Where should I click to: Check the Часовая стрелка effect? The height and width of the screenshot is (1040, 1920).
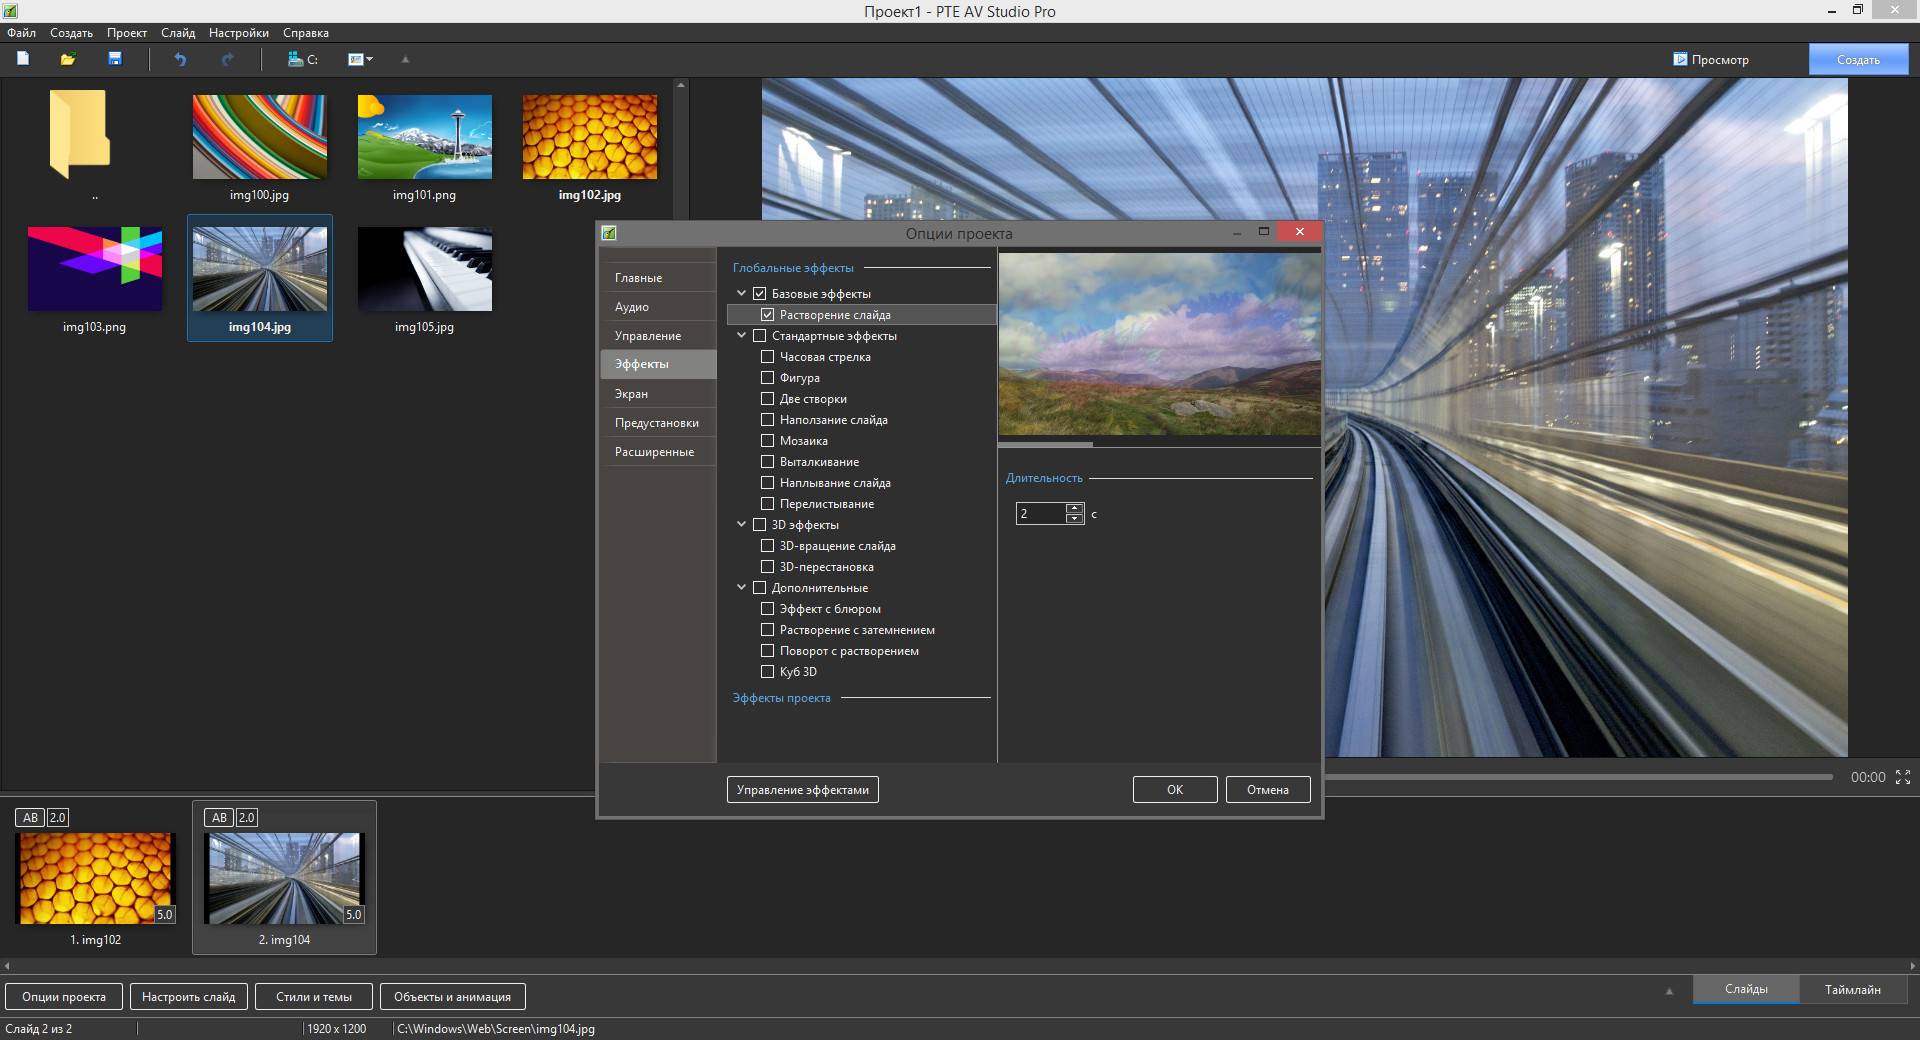coord(767,357)
